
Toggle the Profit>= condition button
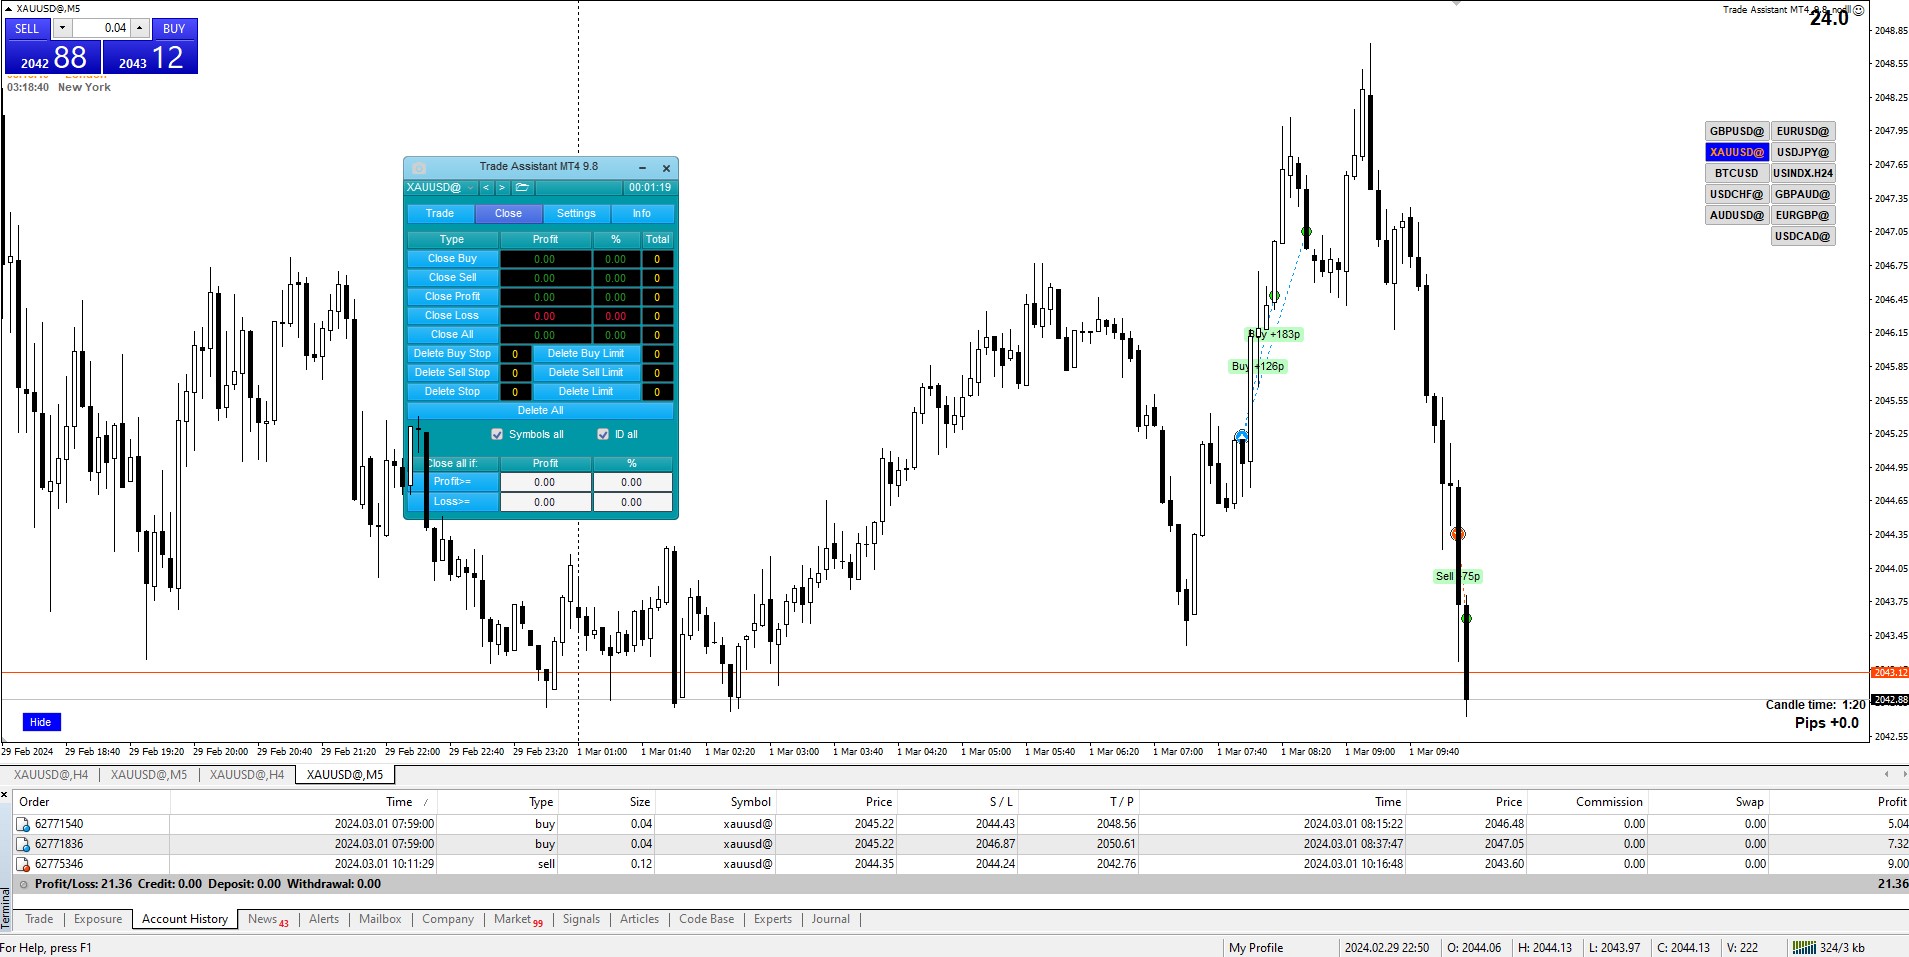[453, 482]
